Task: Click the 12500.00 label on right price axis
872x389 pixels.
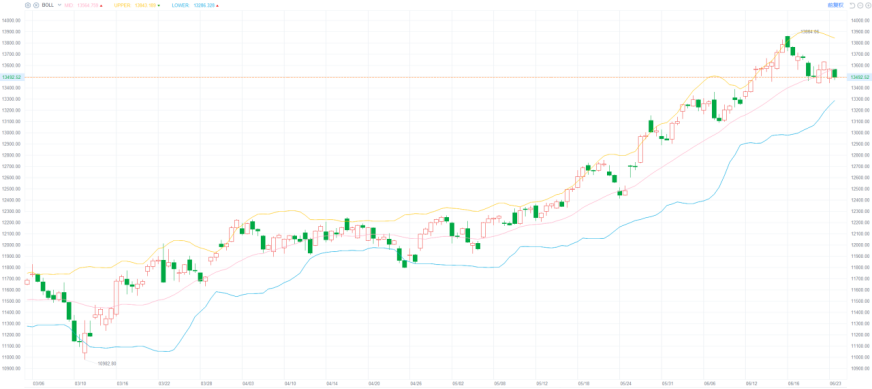Action: [860, 189]
